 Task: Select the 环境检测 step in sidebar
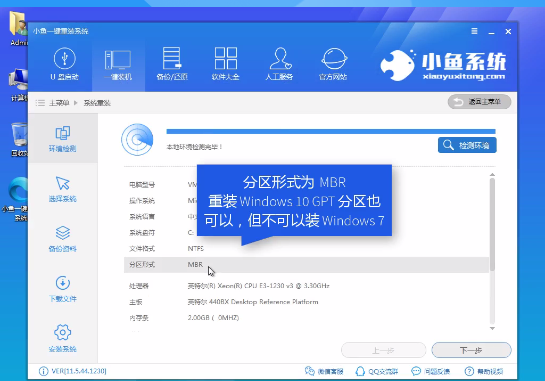pos(63,138)
